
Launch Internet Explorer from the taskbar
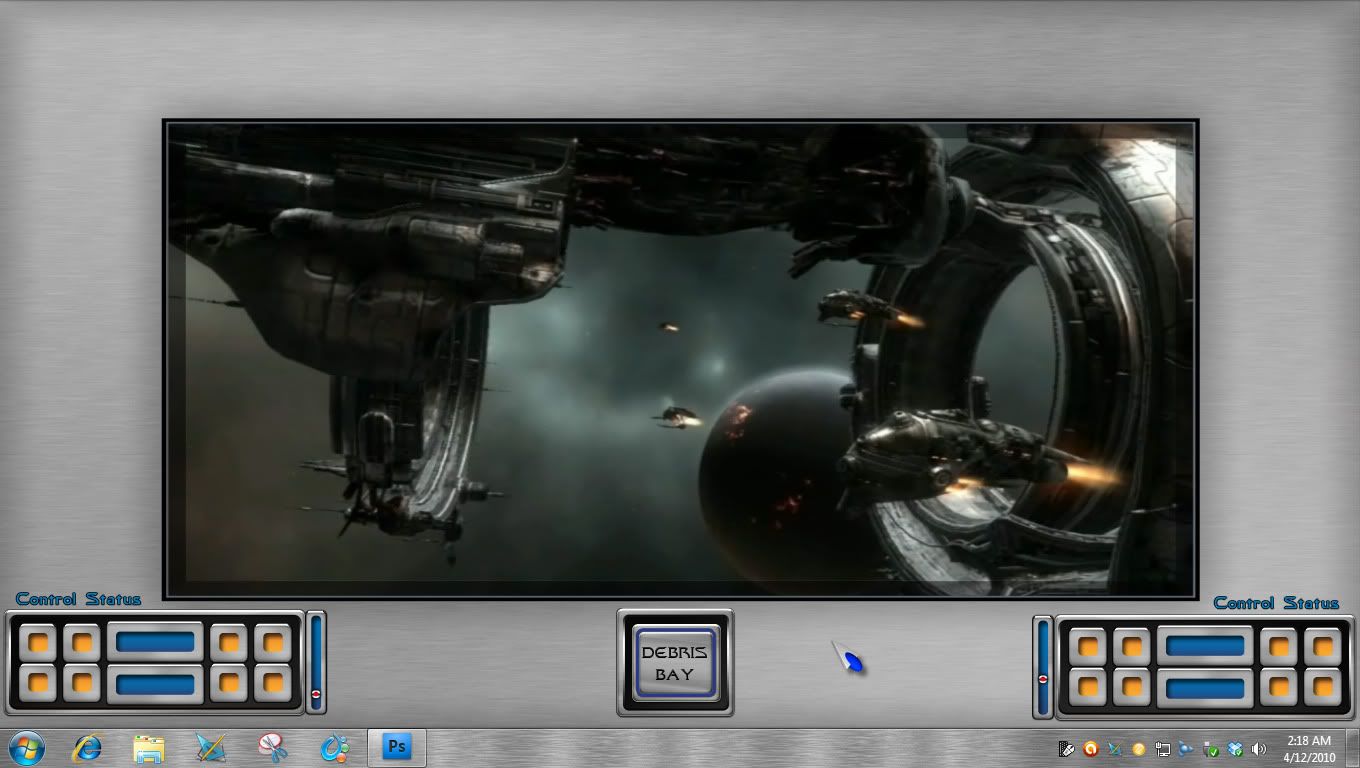click(x=88, y=748)
